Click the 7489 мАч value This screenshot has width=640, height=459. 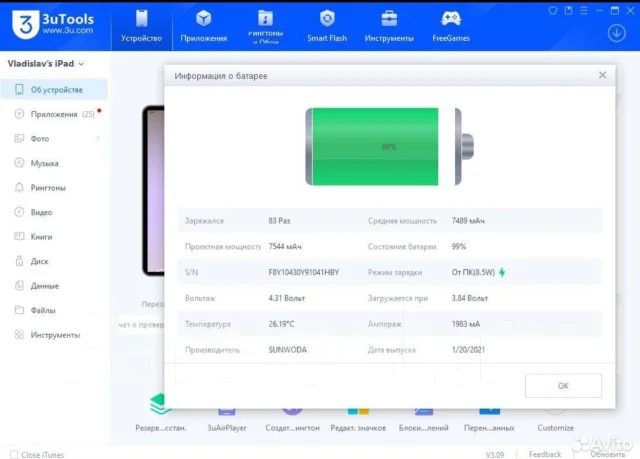pos(468,221)
